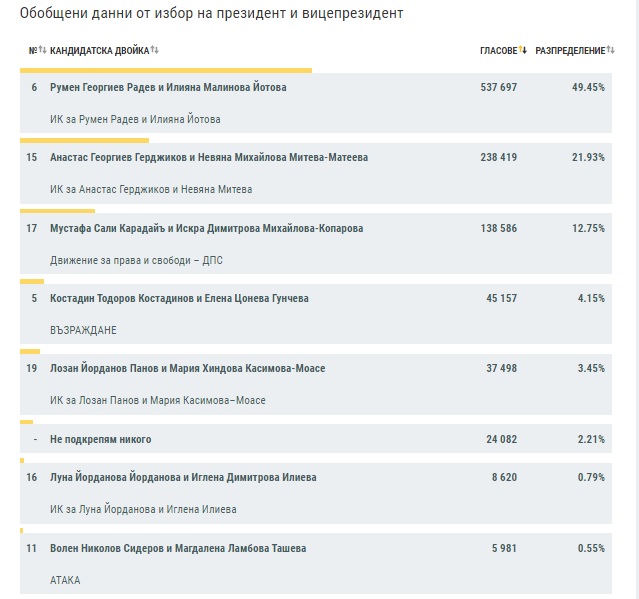This screenshot has width=639, height=599.
Task: Select Костадин Тодоров Костадинов candidate row
Action: pos(316,314)
